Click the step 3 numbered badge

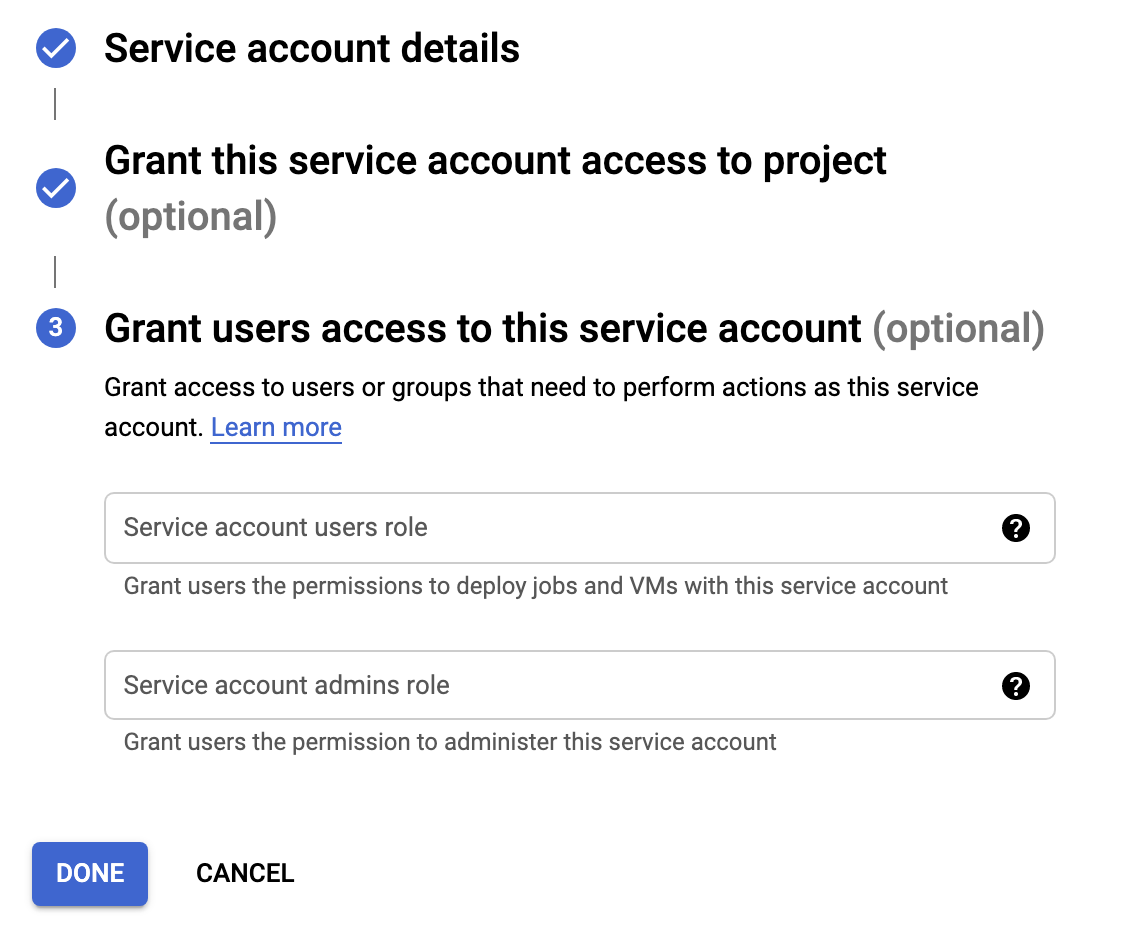[x=55, y=328]
